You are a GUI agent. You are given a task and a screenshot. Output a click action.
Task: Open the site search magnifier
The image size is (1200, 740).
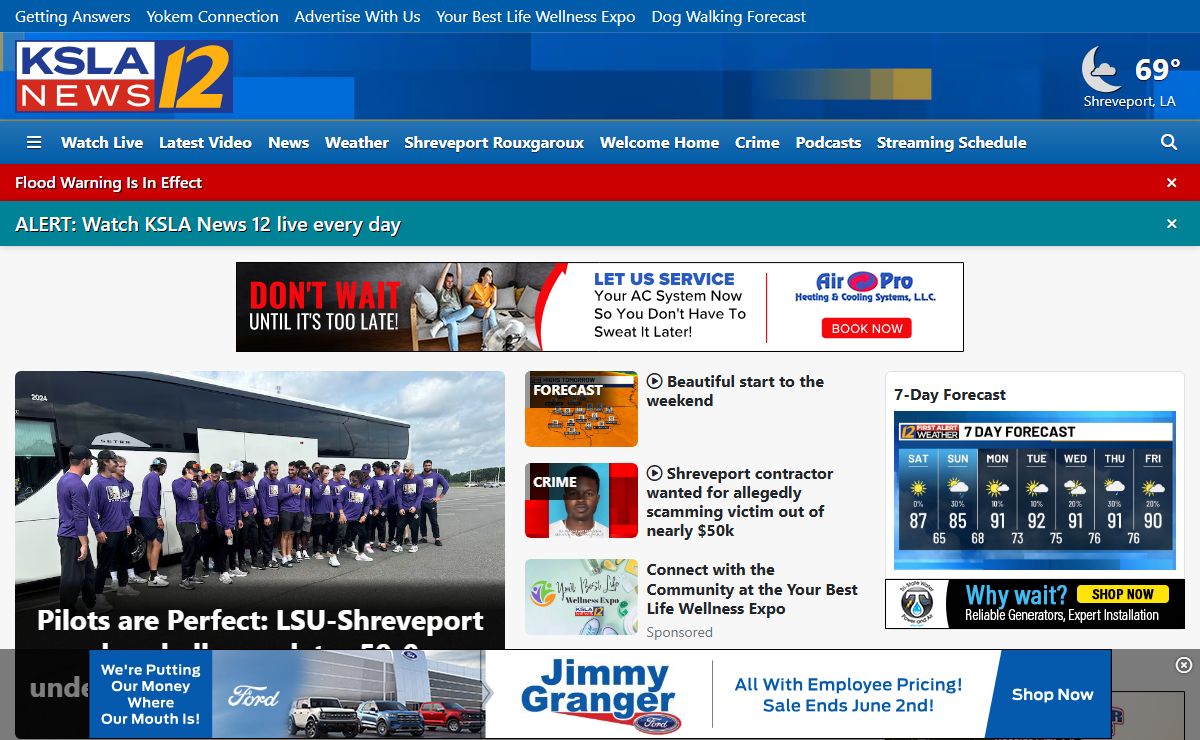click(x=1169, y=142)
